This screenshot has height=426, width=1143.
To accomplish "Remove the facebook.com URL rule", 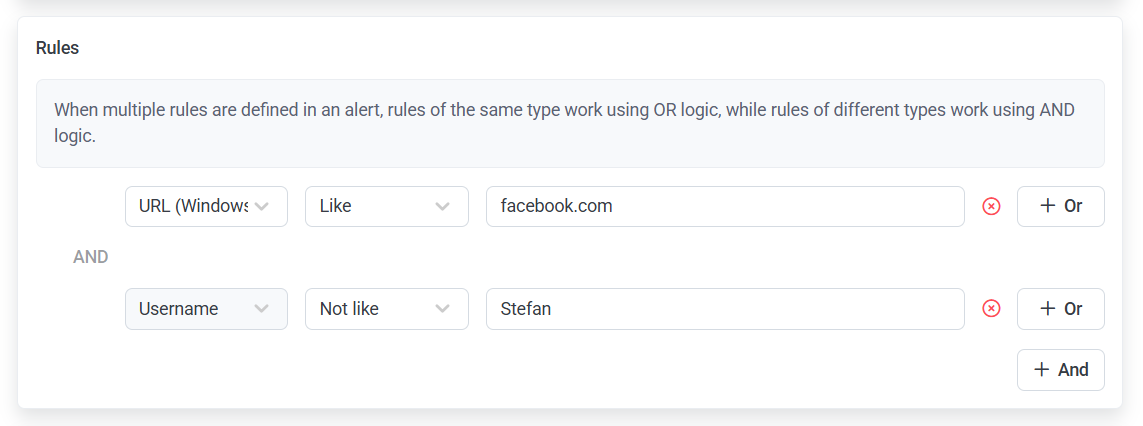I will pos(991,207).
